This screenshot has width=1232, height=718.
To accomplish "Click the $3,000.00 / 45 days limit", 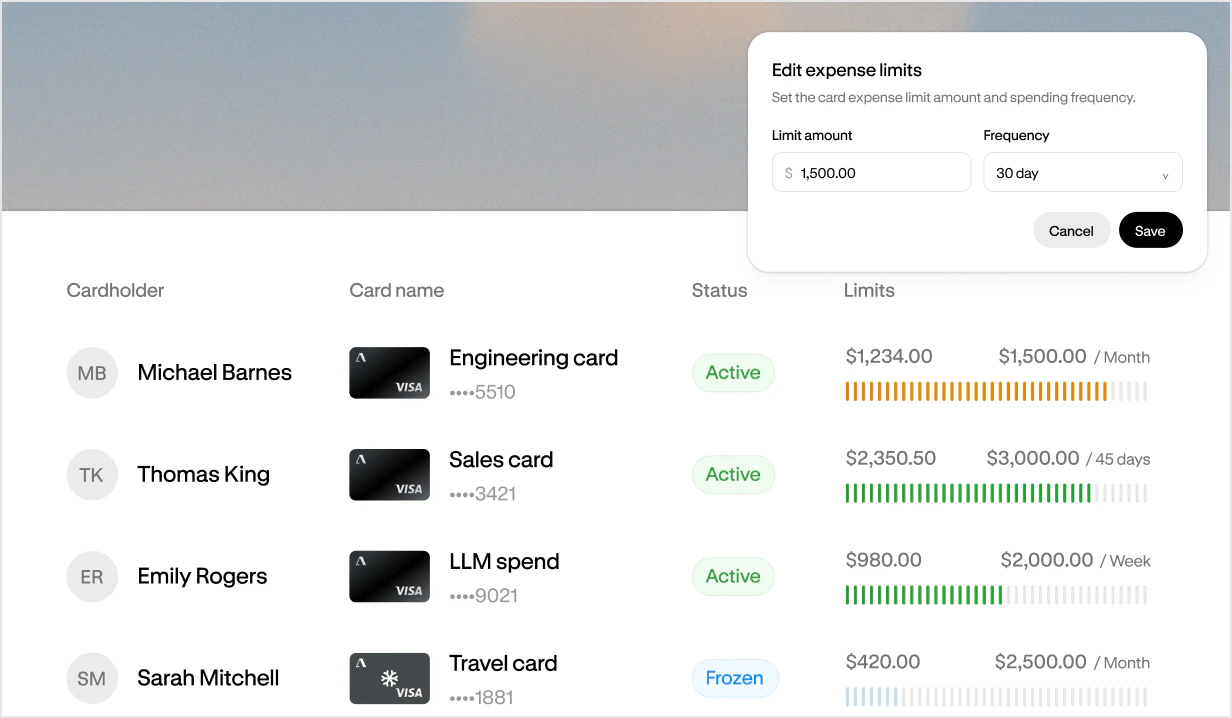I will [1068, 459].
